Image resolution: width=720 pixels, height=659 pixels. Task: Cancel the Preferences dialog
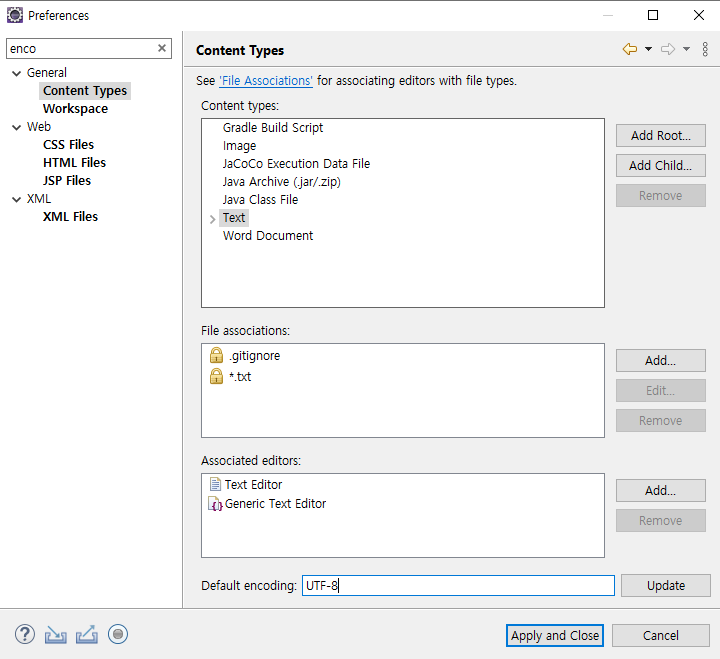click(660, 636)
